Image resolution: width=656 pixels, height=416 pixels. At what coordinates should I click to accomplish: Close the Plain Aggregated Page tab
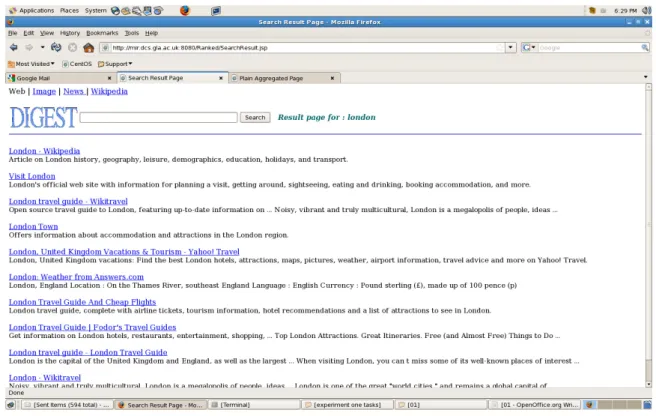(332, 78)
